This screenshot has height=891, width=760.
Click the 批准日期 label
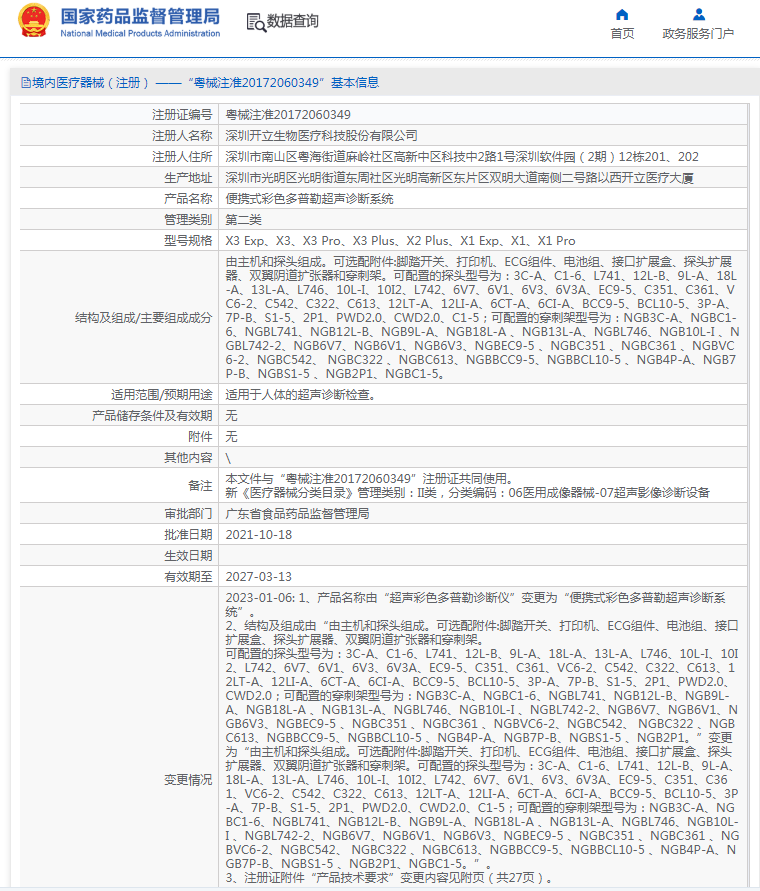point(188,535)
